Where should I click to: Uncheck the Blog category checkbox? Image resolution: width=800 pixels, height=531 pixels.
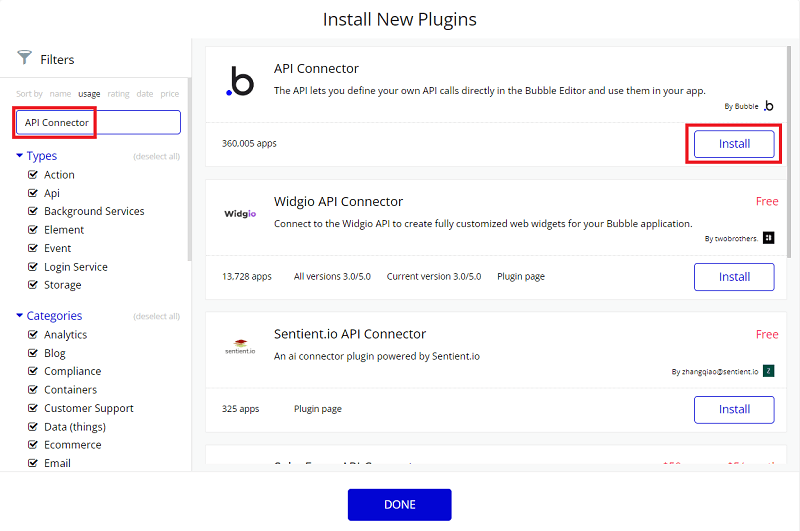click(33, 353)
